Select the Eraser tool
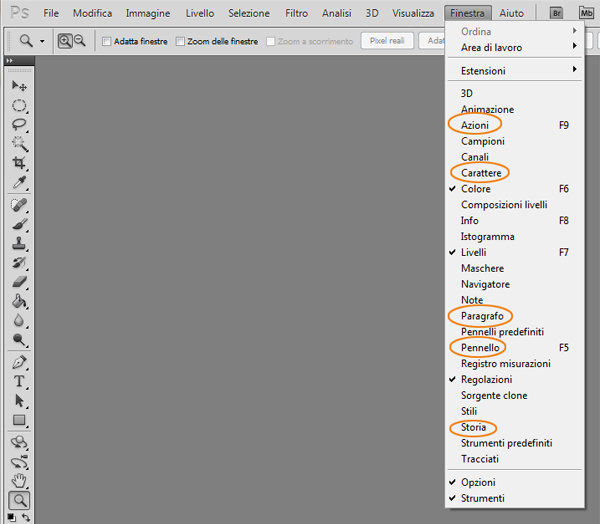The height and width of the screenshot is (524, 600). pyautogui.click(x=19, y=282)
